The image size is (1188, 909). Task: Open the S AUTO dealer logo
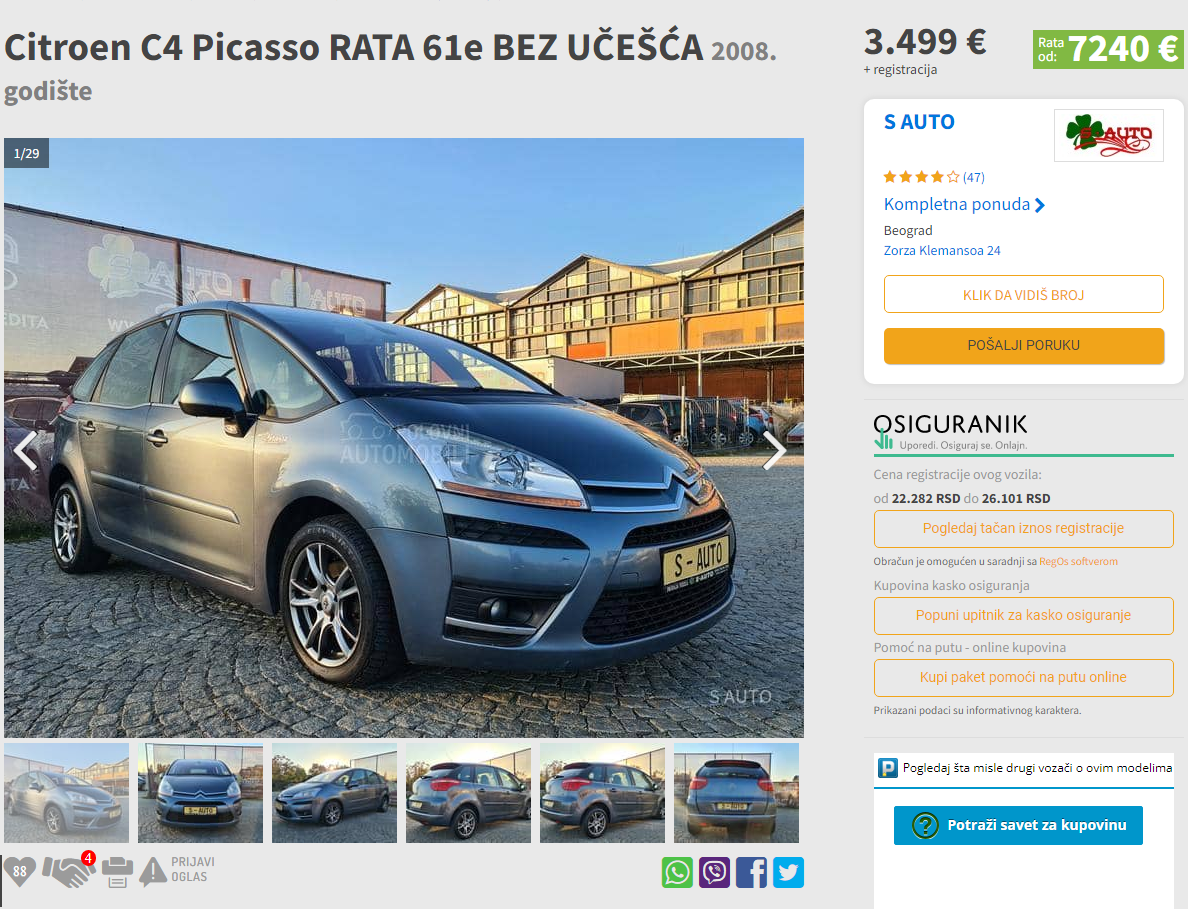pyautogui.click(x=1108, y=135)
